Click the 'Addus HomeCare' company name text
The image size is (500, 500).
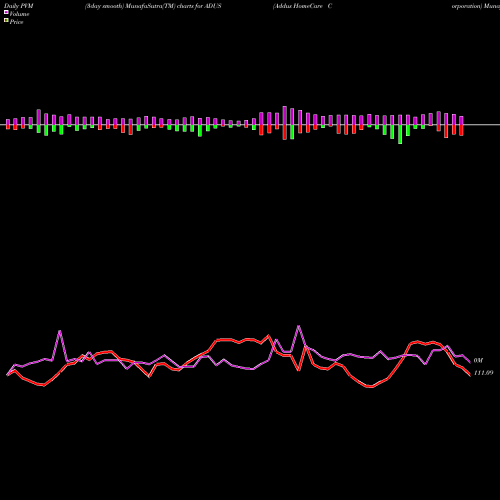tap(298, 6)
